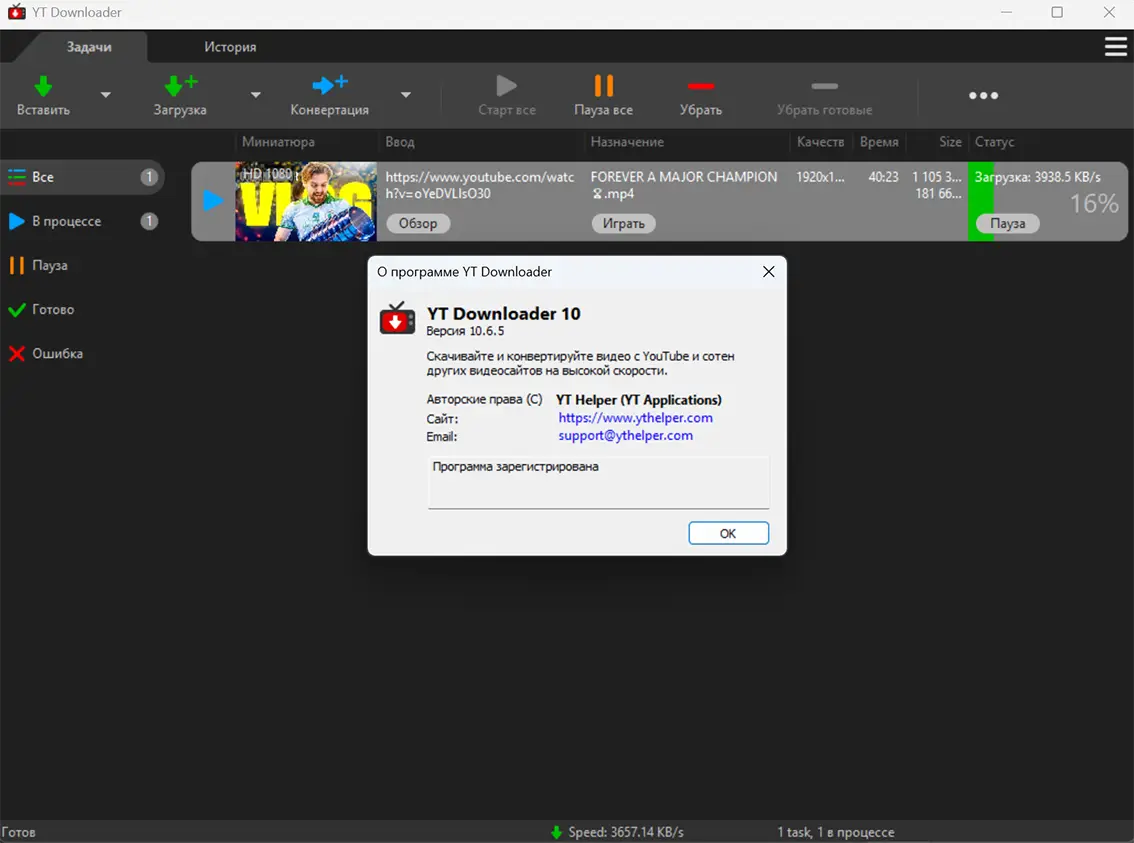Open the hamburger main menu

click(1115, 47)
